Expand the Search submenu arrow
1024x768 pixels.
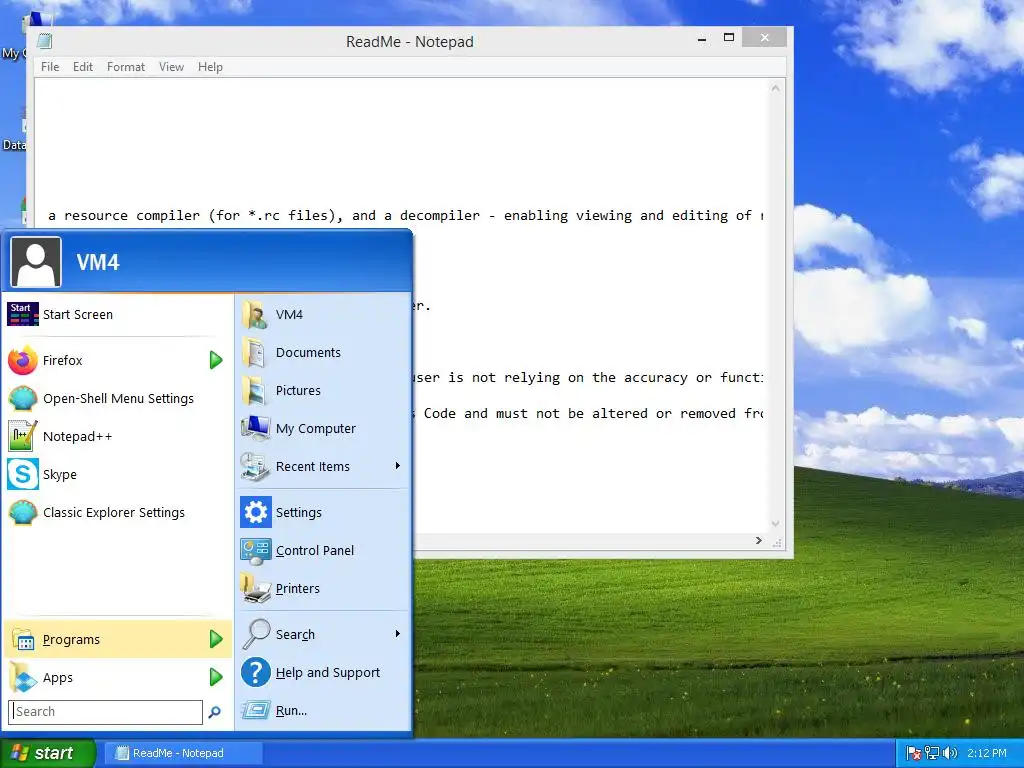coord(397,633)
